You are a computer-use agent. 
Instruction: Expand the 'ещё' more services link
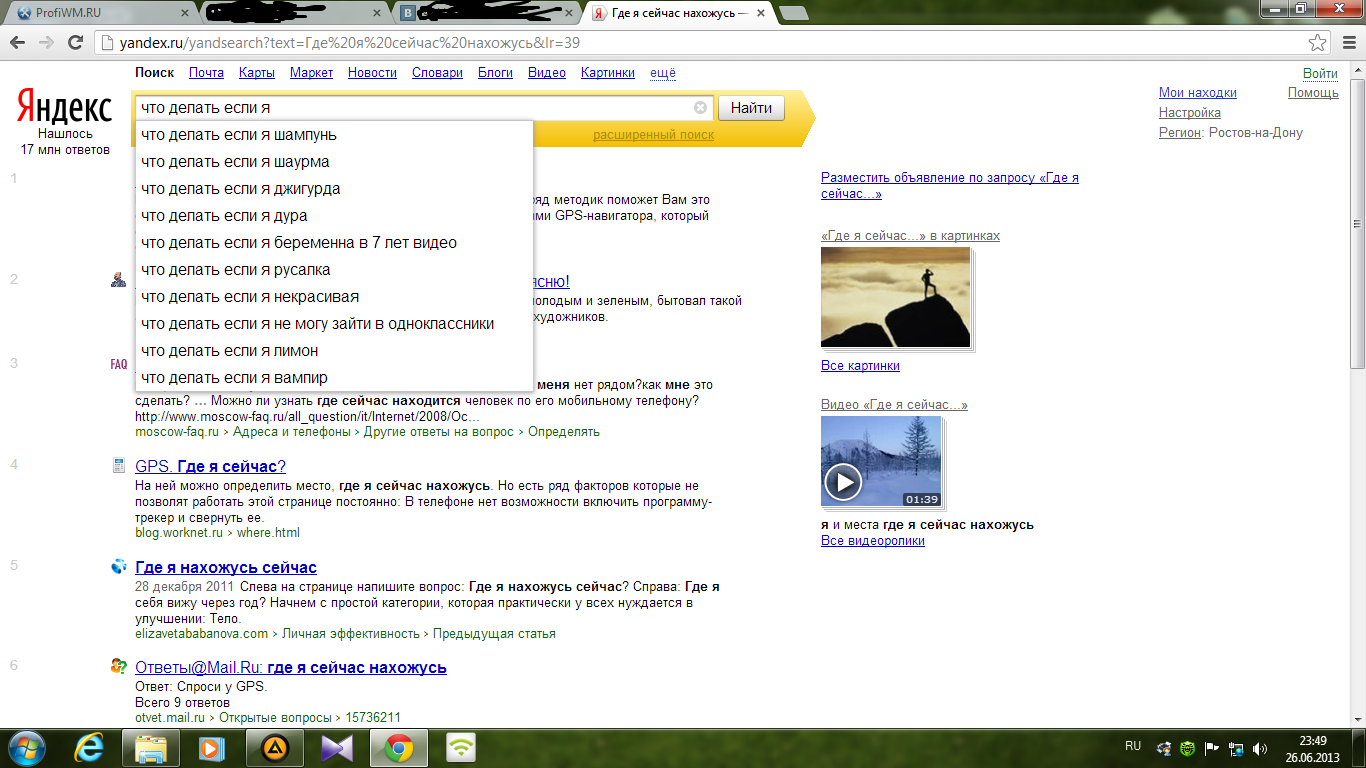click(x=663, y=73)
